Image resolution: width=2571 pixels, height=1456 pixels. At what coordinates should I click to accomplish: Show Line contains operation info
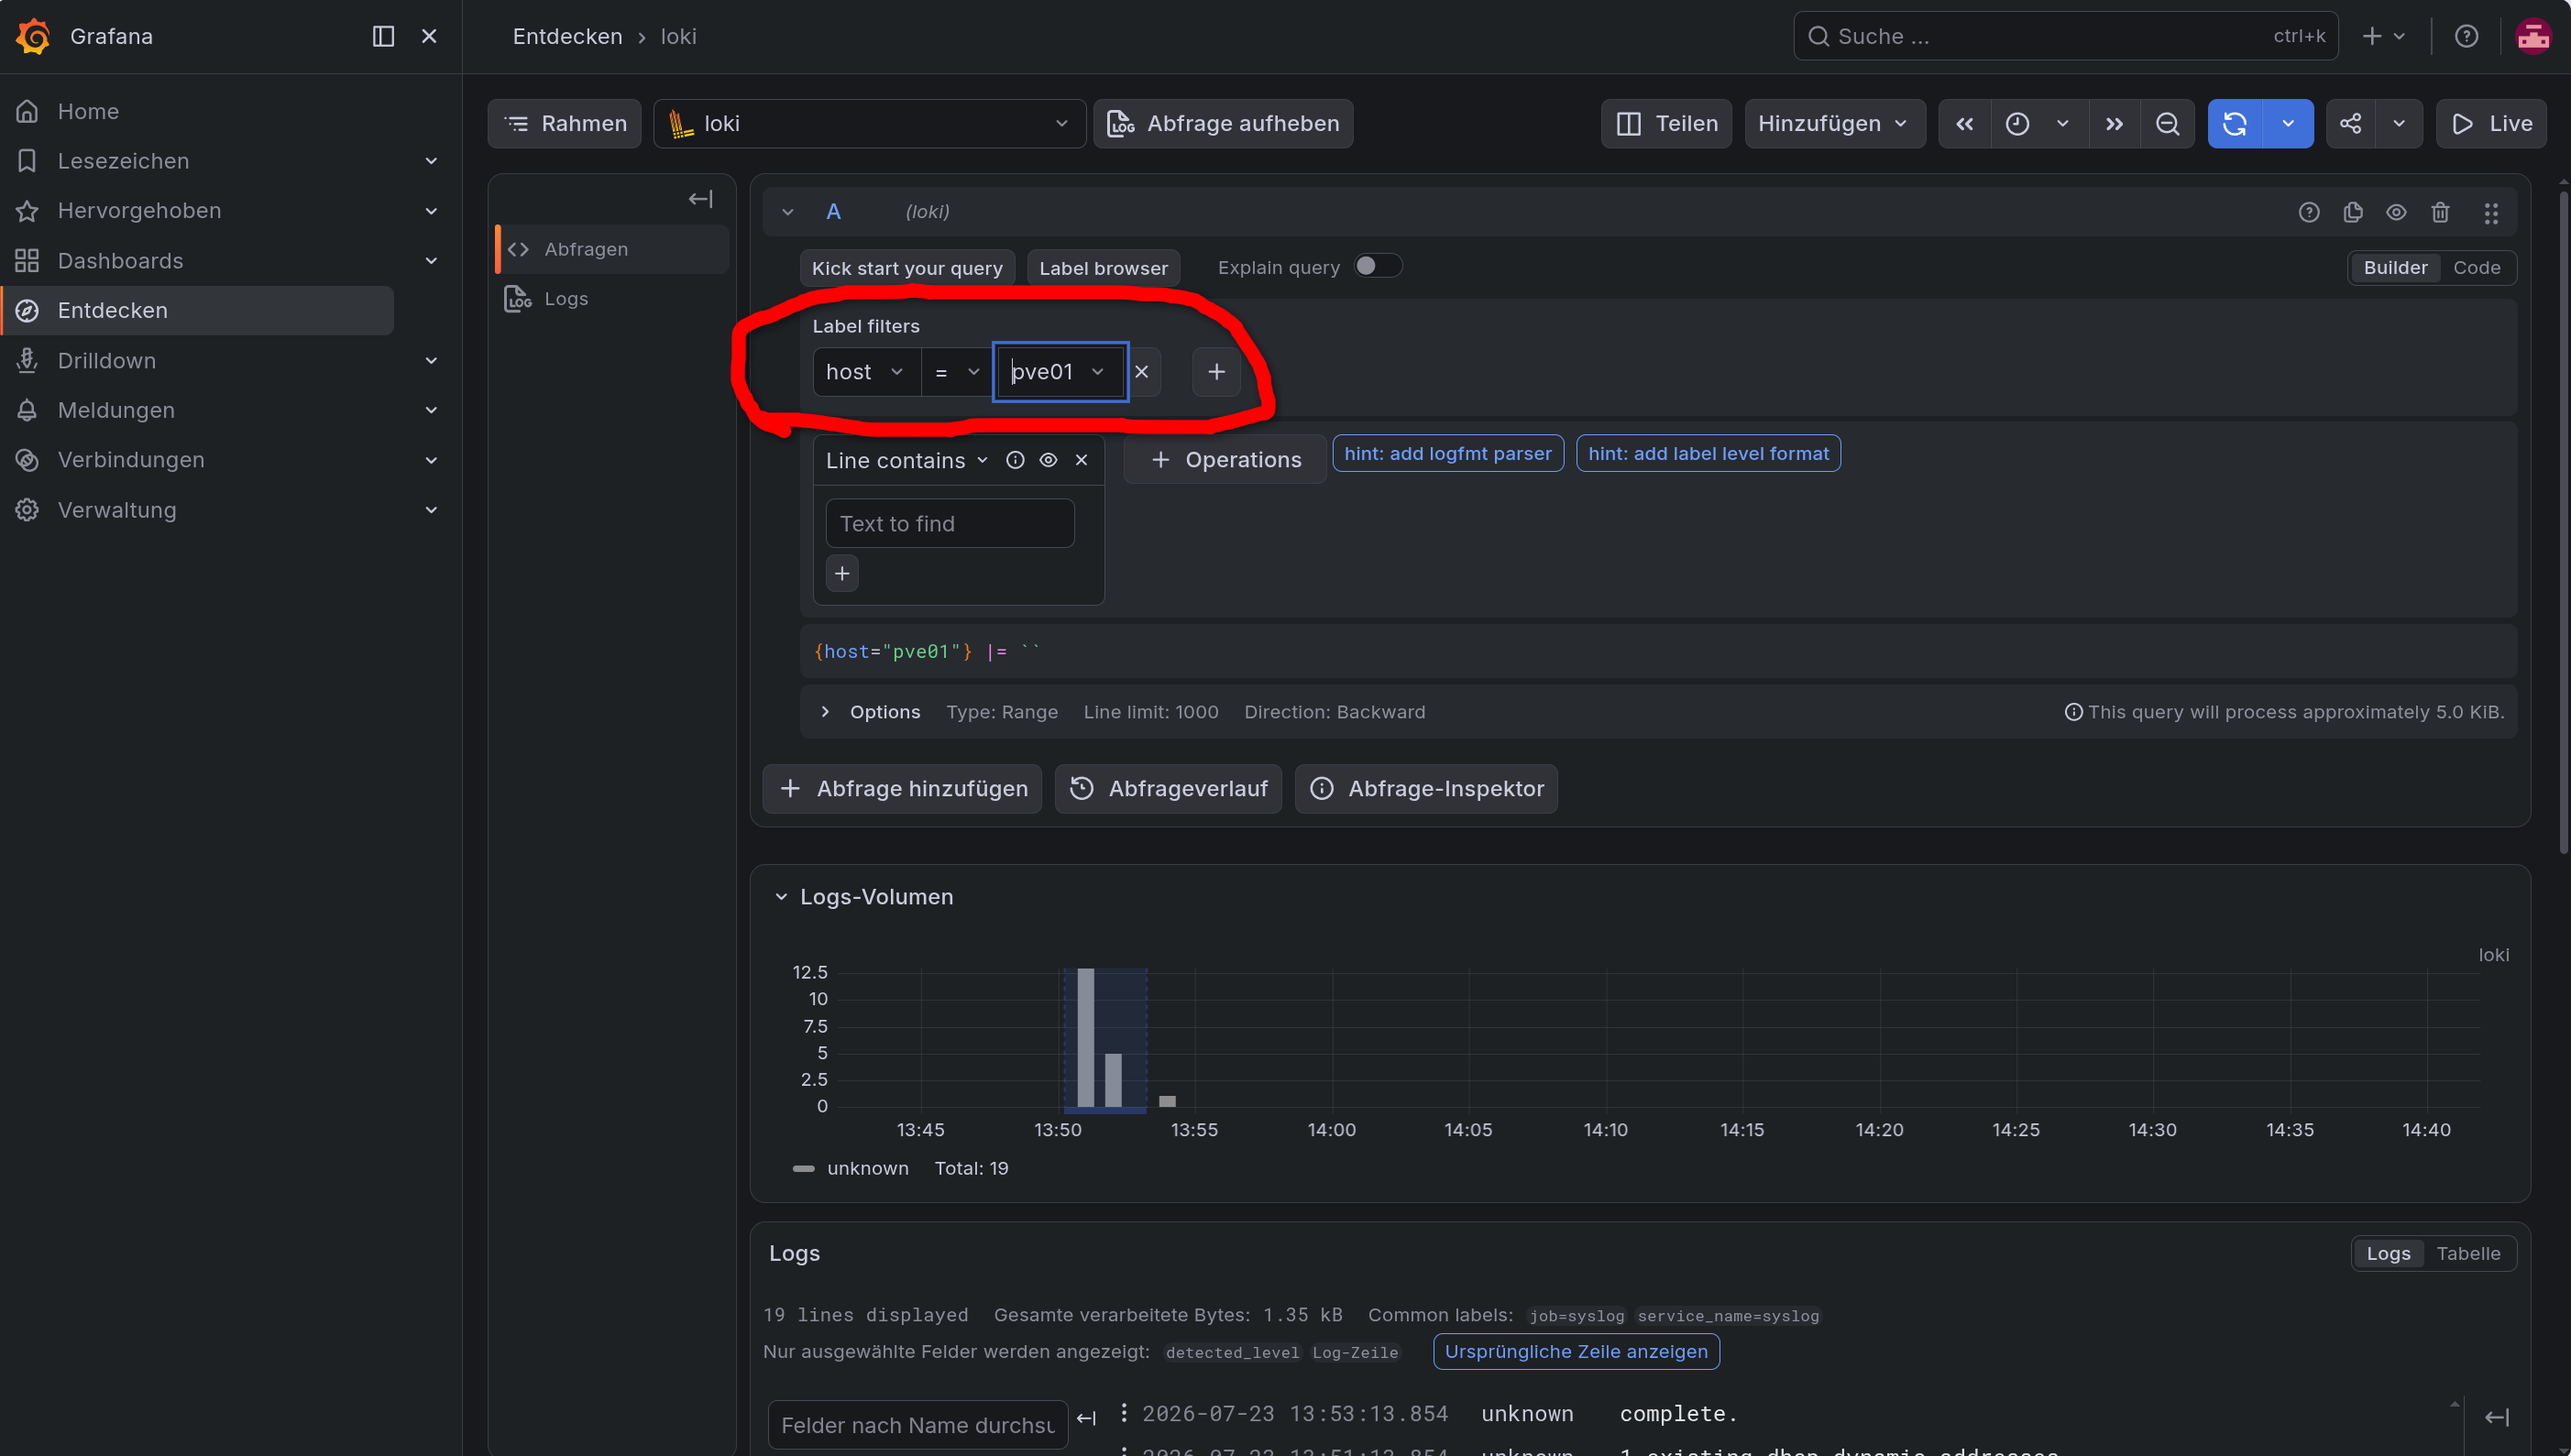point(1015,460)
